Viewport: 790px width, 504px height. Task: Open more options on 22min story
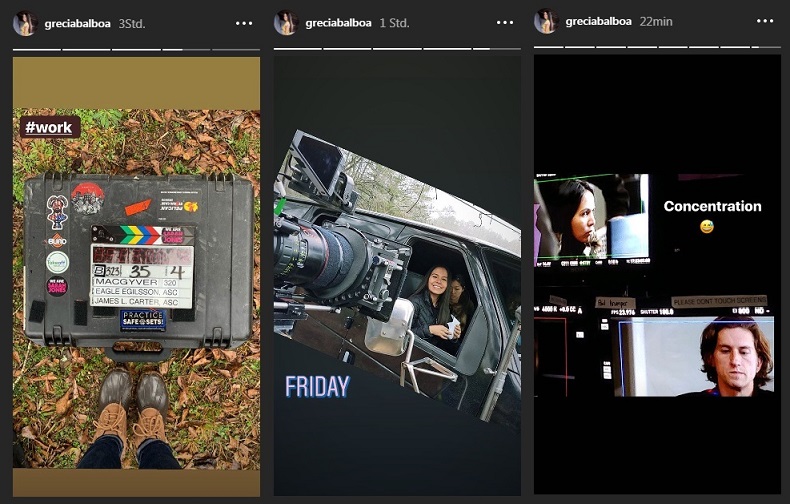(765, 21)
